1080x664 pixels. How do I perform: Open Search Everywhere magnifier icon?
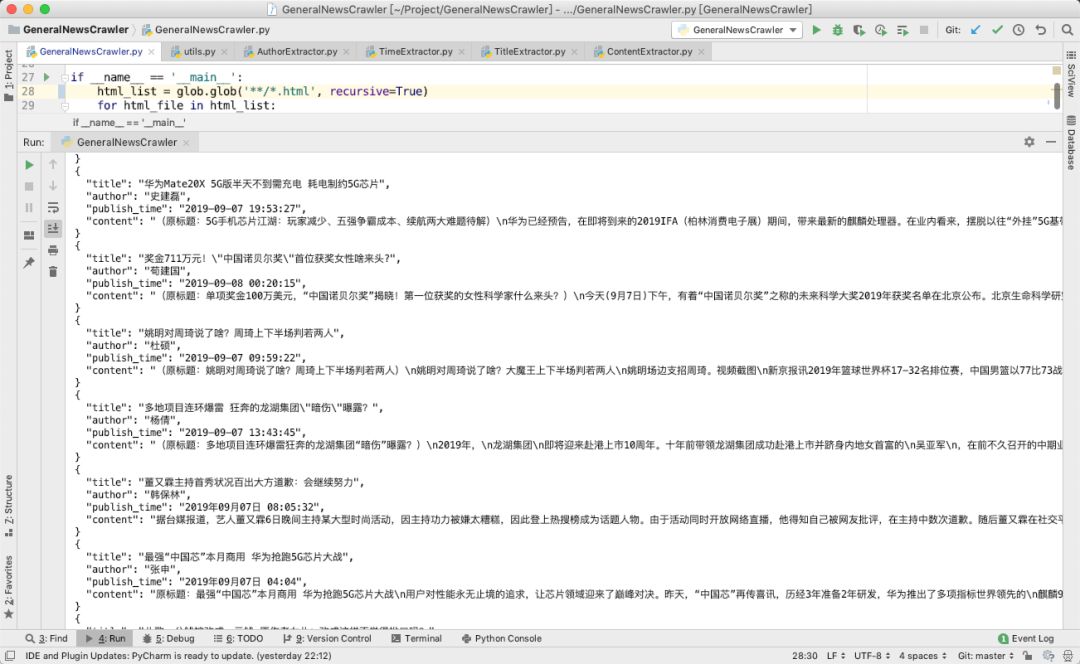pyautogui.click(x=1067, y=30)
